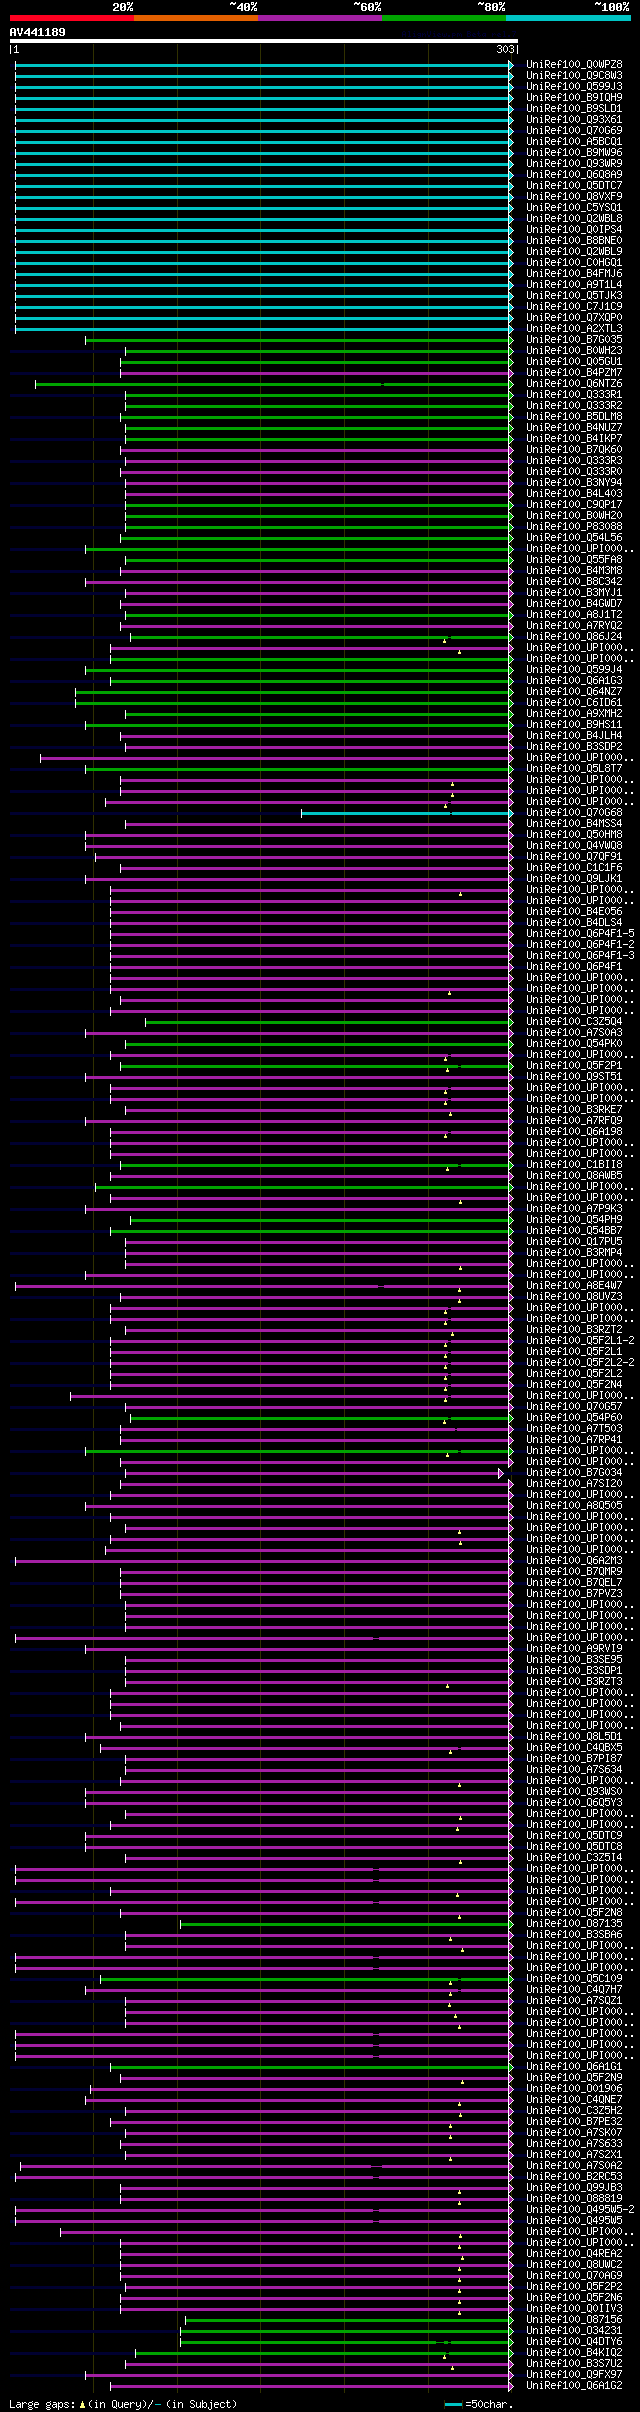Viewport: 640px width, 2412px height.
Task: Select label UniRef100_Q6P4F1-3
Action: (x=580, y=955)
